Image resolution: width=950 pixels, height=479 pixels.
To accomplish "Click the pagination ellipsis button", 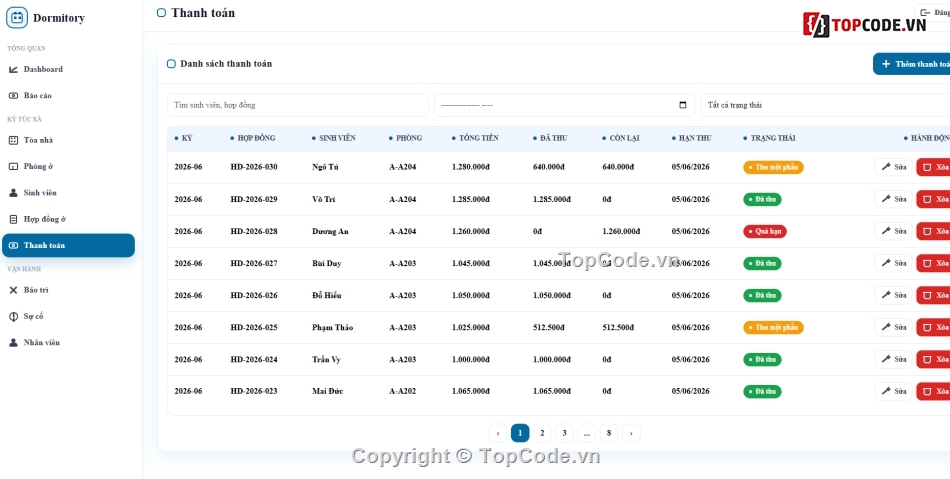I will tap(586, 433).
